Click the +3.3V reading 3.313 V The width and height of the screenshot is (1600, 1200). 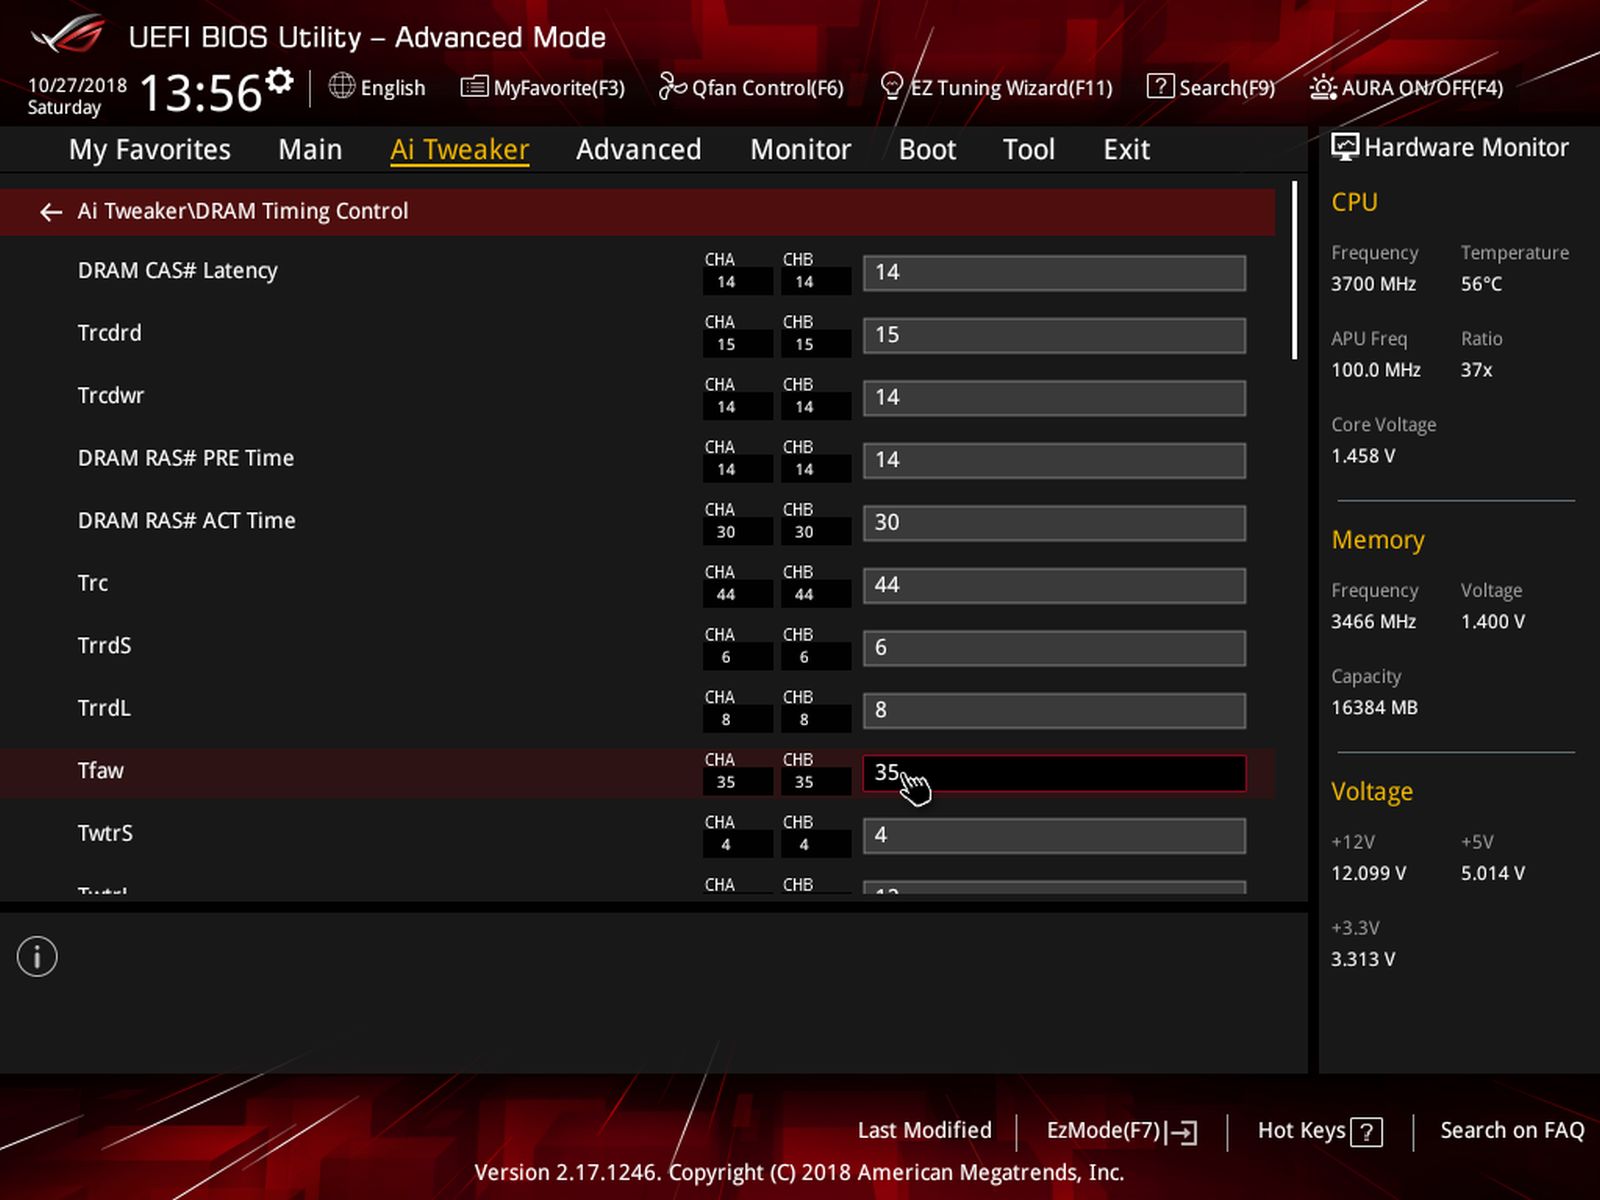[x=1363, y=960]
